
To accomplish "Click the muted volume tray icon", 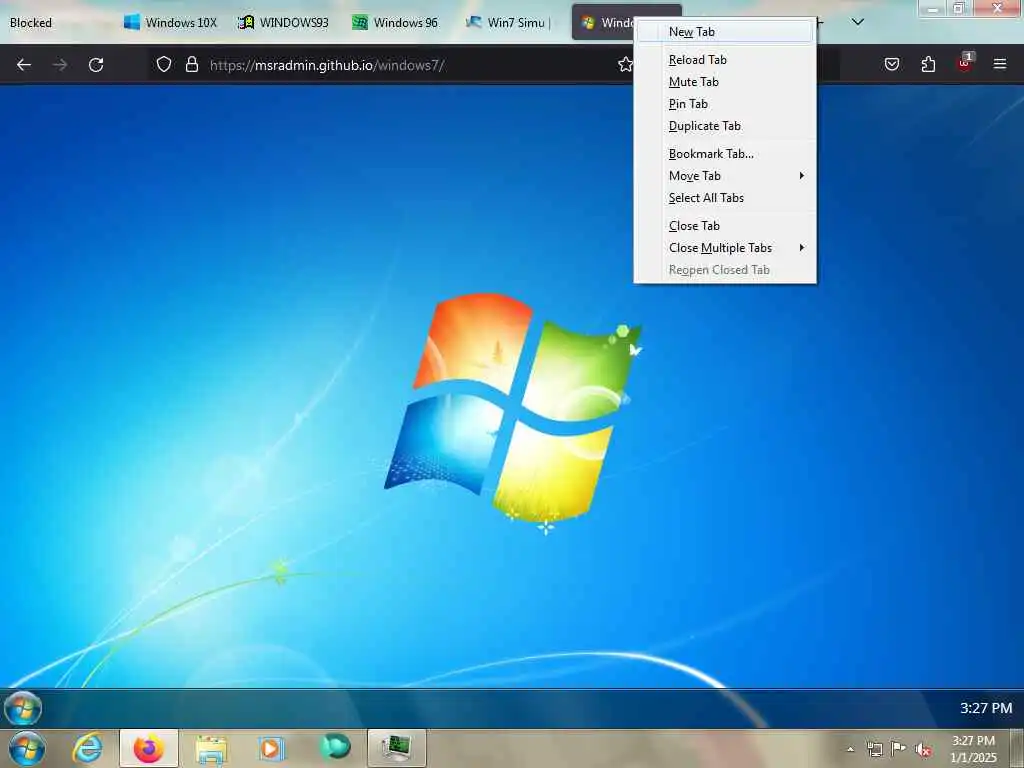I will [x=923, y=749].
